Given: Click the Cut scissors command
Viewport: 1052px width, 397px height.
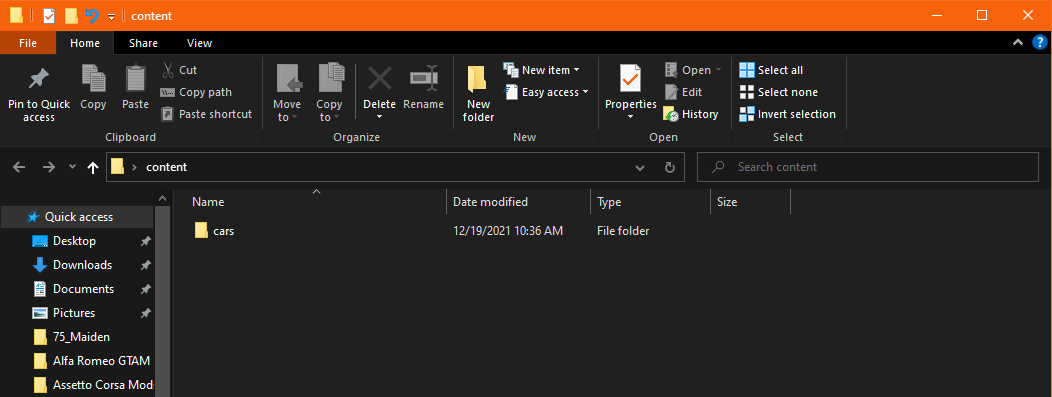Looking at the screenshot, I should pos(179,70).
